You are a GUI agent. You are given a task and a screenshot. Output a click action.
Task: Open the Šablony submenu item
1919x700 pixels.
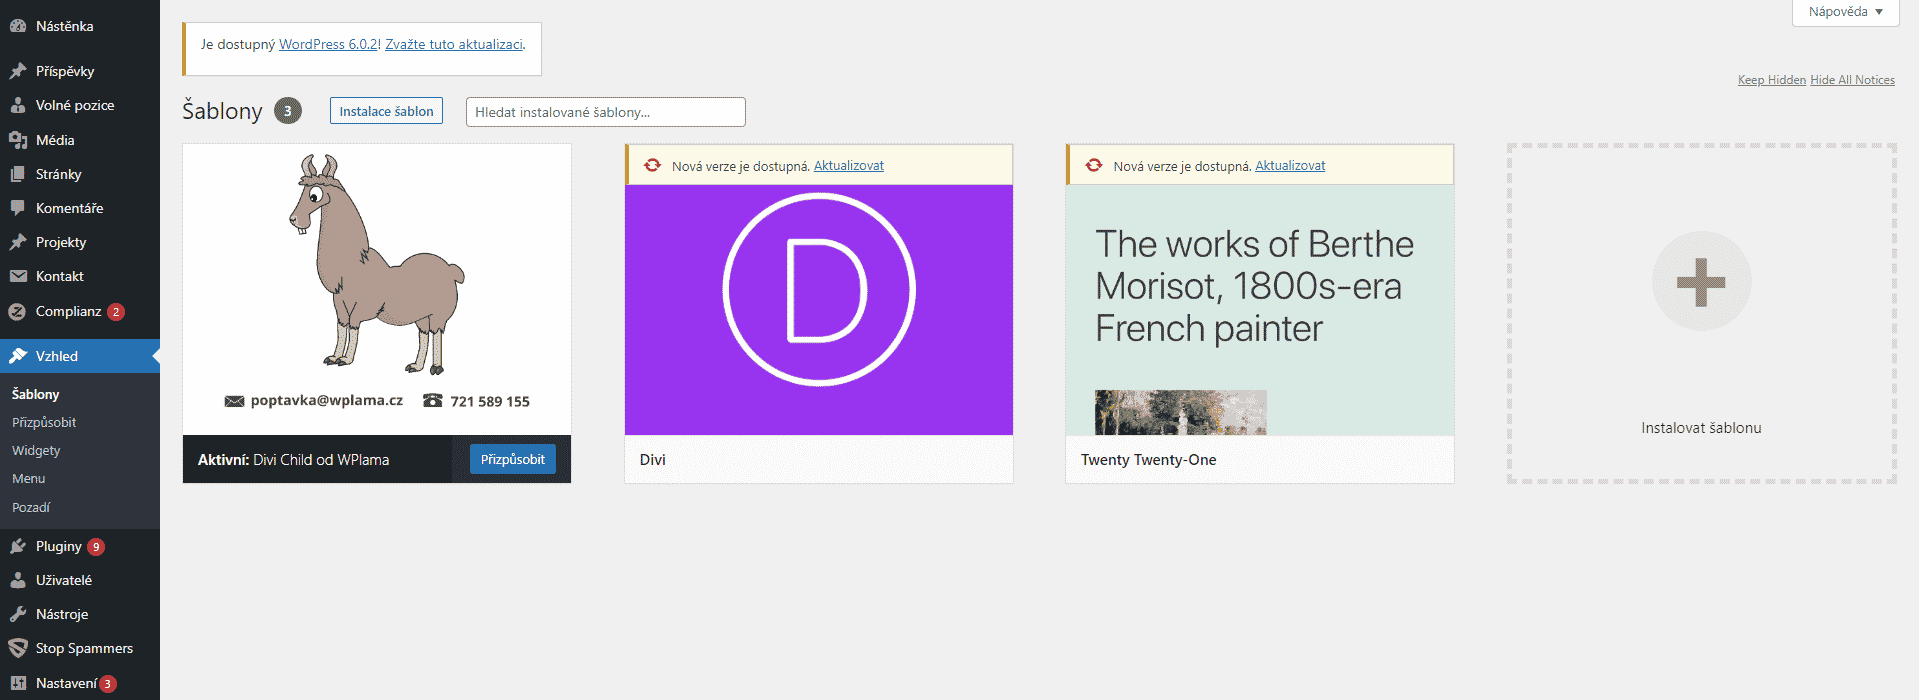tap(36, 394)
